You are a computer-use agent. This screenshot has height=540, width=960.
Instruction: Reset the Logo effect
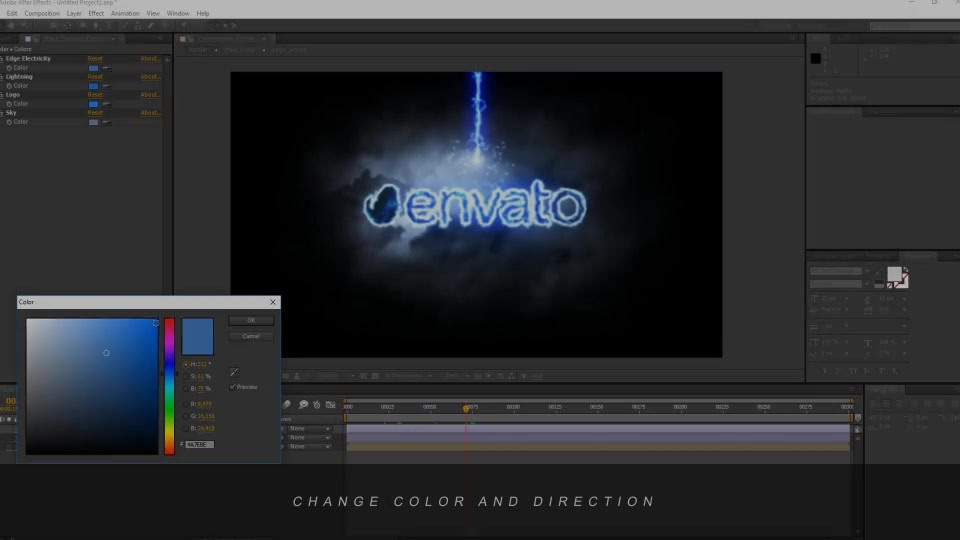tap(95, 95)
